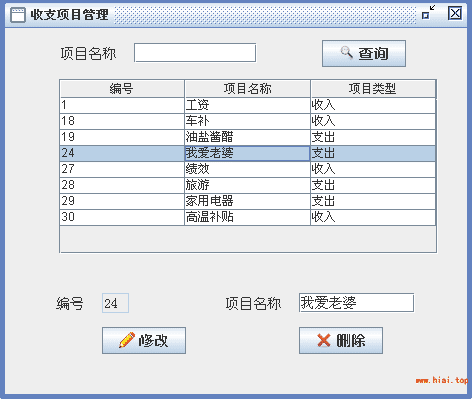Screen dimensions: 473x399
Task: Click the 项目类型 column header
Action: tap(373, 89)
